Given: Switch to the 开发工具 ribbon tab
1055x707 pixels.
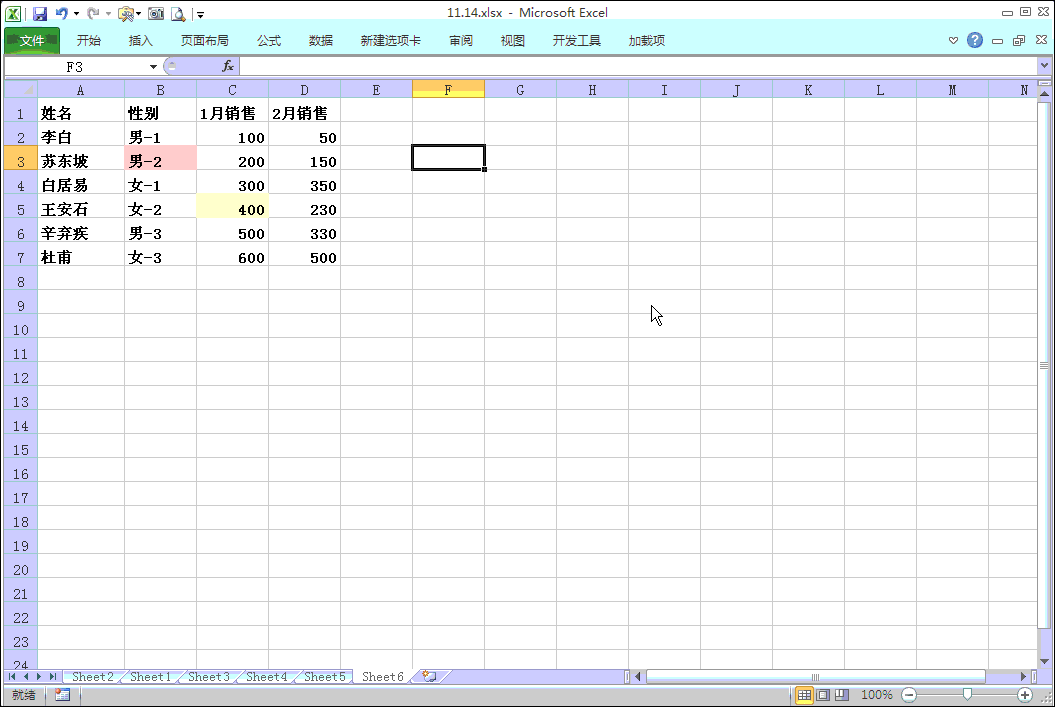Looking at the screenshot, I should [x=577, y=40].
